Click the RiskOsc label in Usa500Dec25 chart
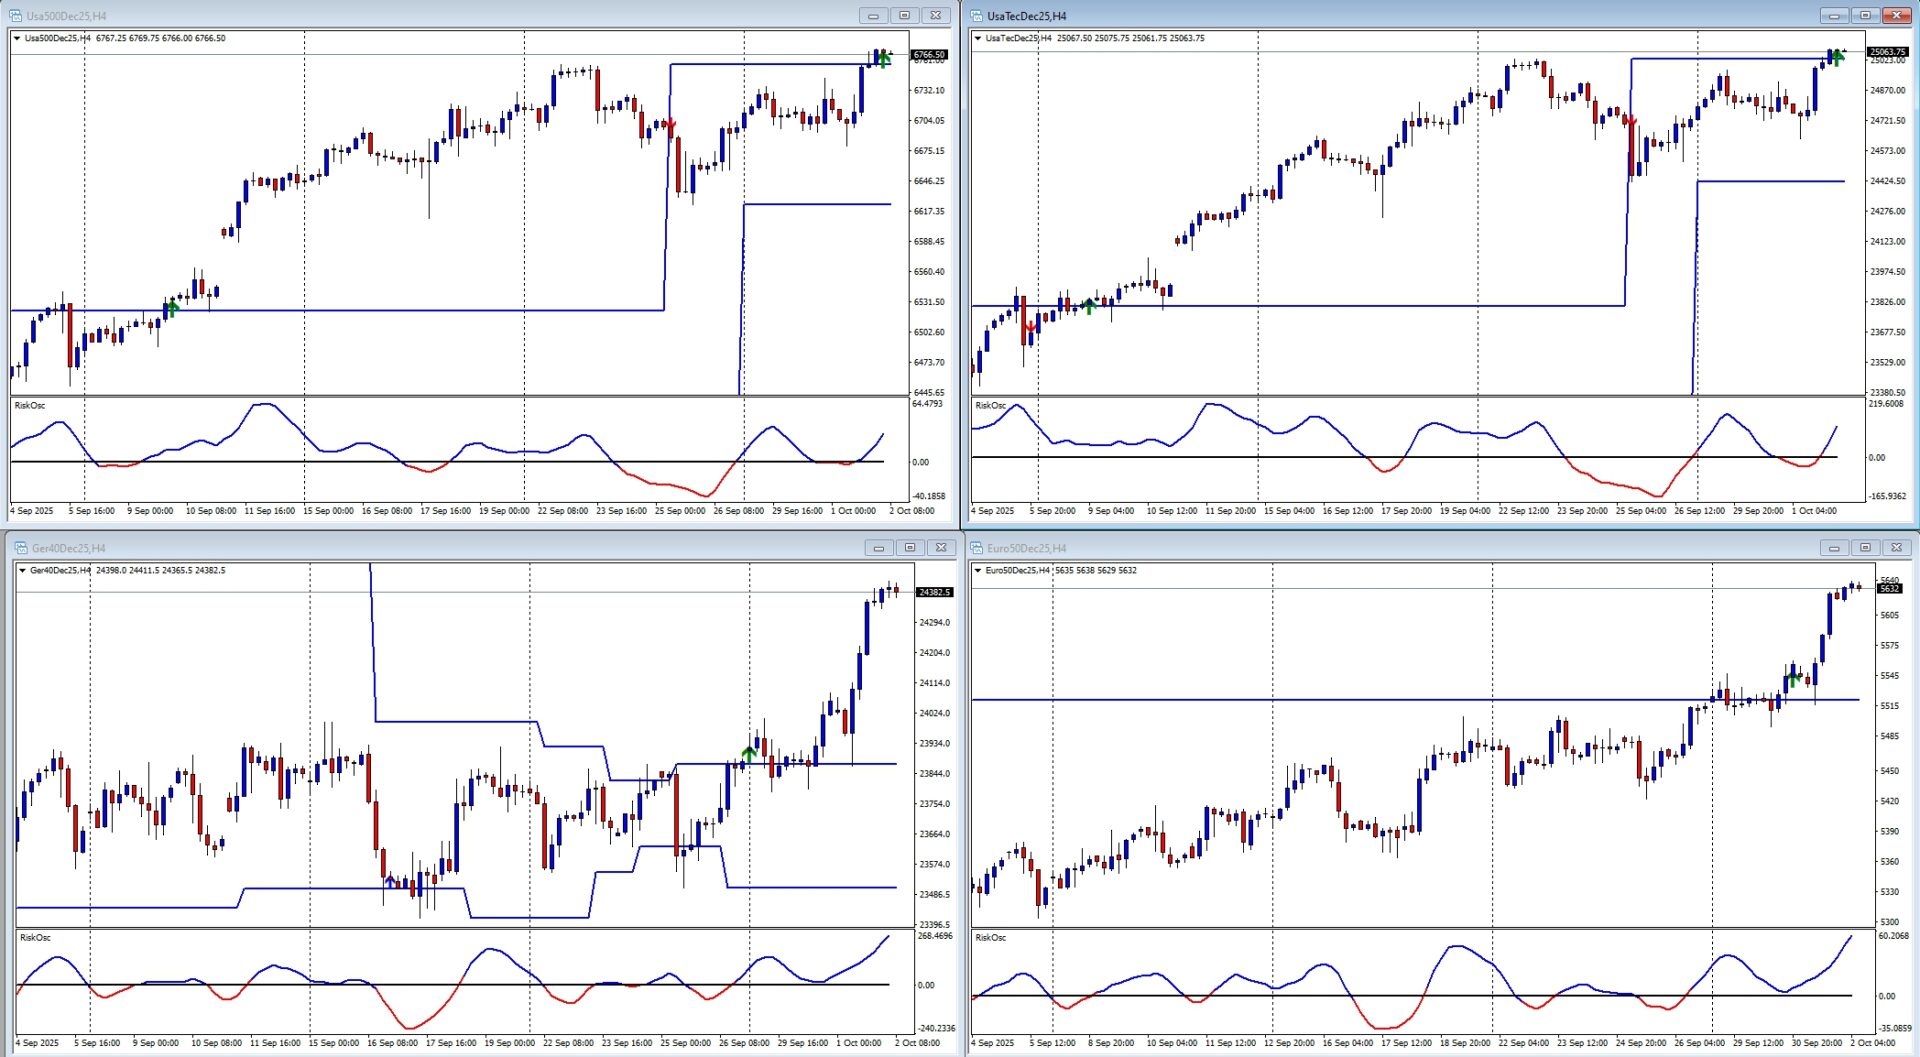Image resolution: width=1920 pixels, height=1057 pixels. (30, 406)
